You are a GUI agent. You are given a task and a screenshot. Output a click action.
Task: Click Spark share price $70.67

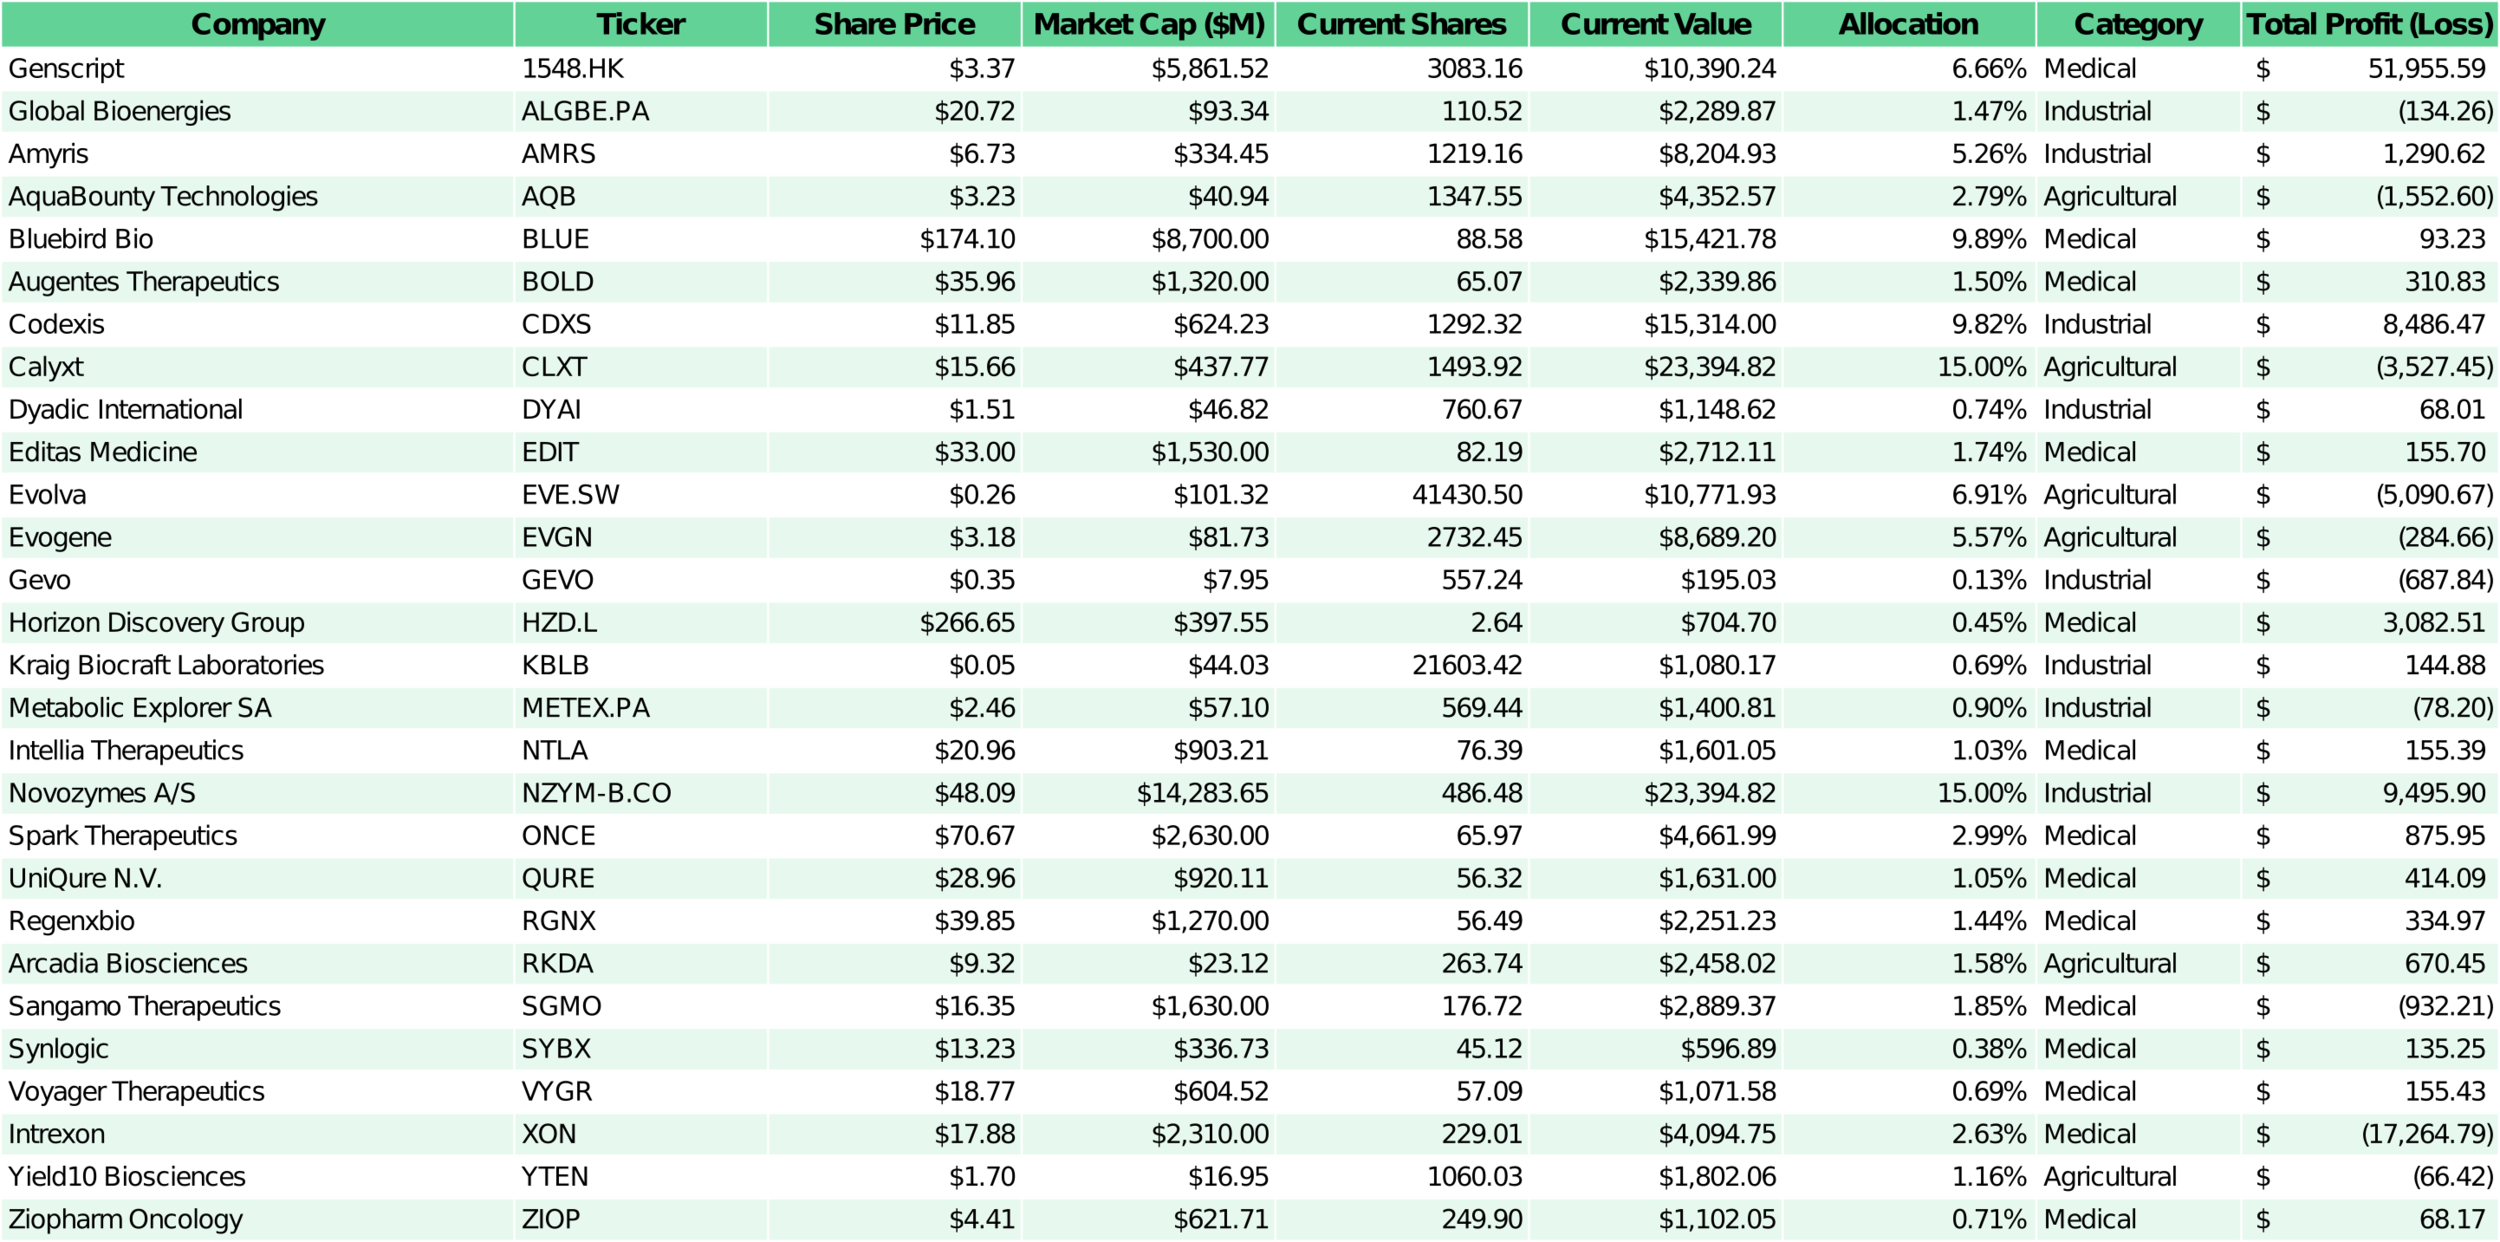(x=895, y=836)
